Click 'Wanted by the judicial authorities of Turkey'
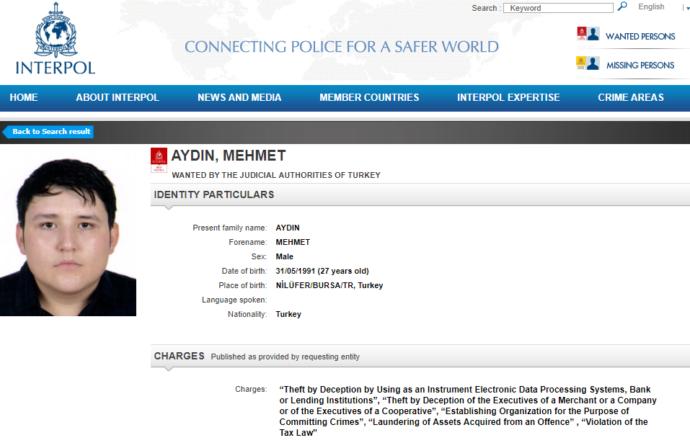 tap(276, 175)
